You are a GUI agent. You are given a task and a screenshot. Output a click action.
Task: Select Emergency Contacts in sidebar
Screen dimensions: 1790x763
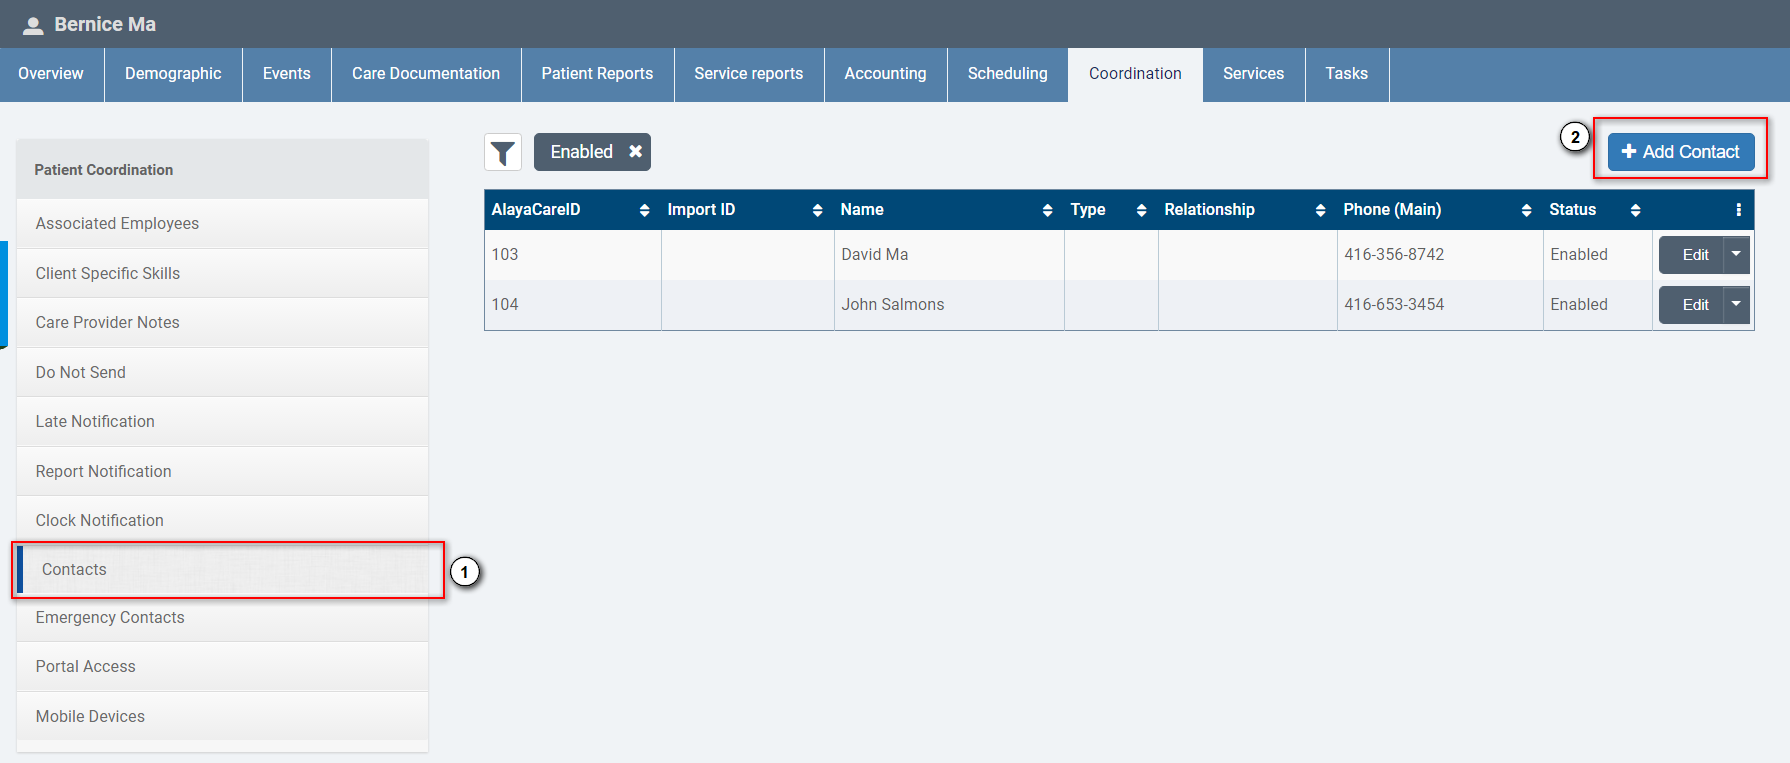(x=110, y=618)
